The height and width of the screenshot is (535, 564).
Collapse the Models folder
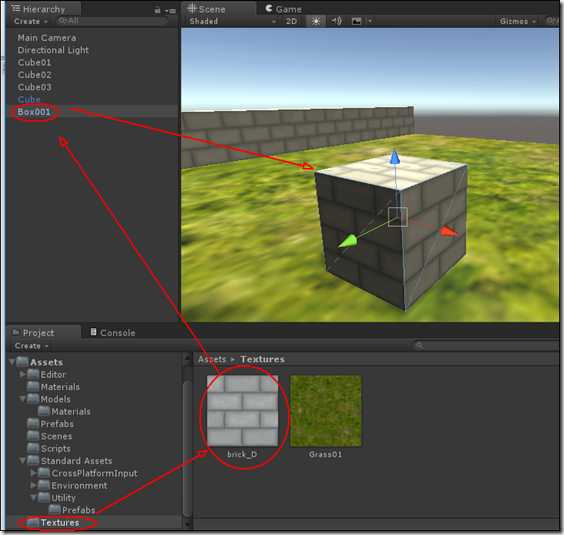pos(23,399)
